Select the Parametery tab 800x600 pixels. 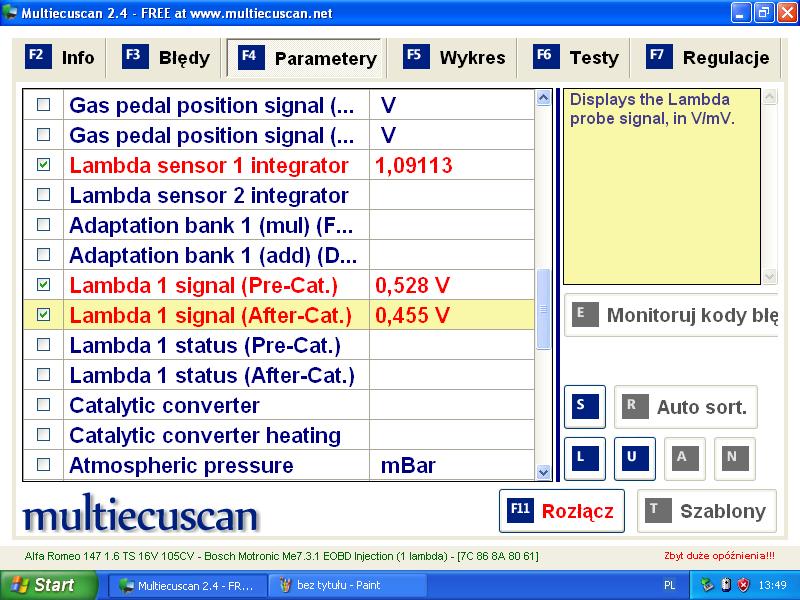(304, 58)
